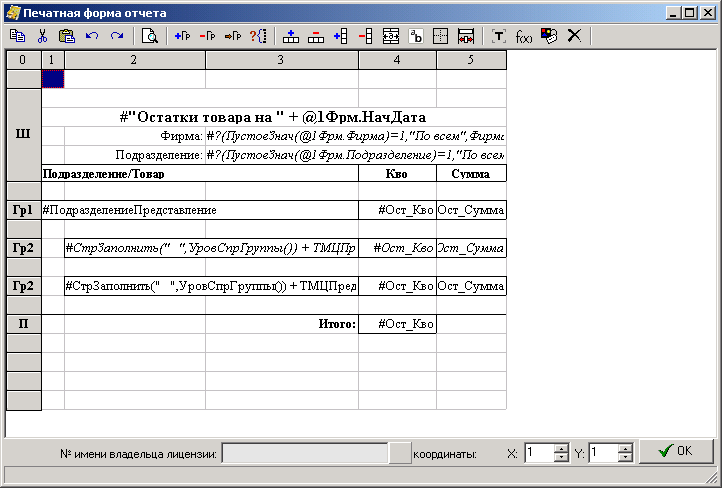Select column header 2
The height and width of the screenshot is (488, 722).
click(x=135, y=60)
